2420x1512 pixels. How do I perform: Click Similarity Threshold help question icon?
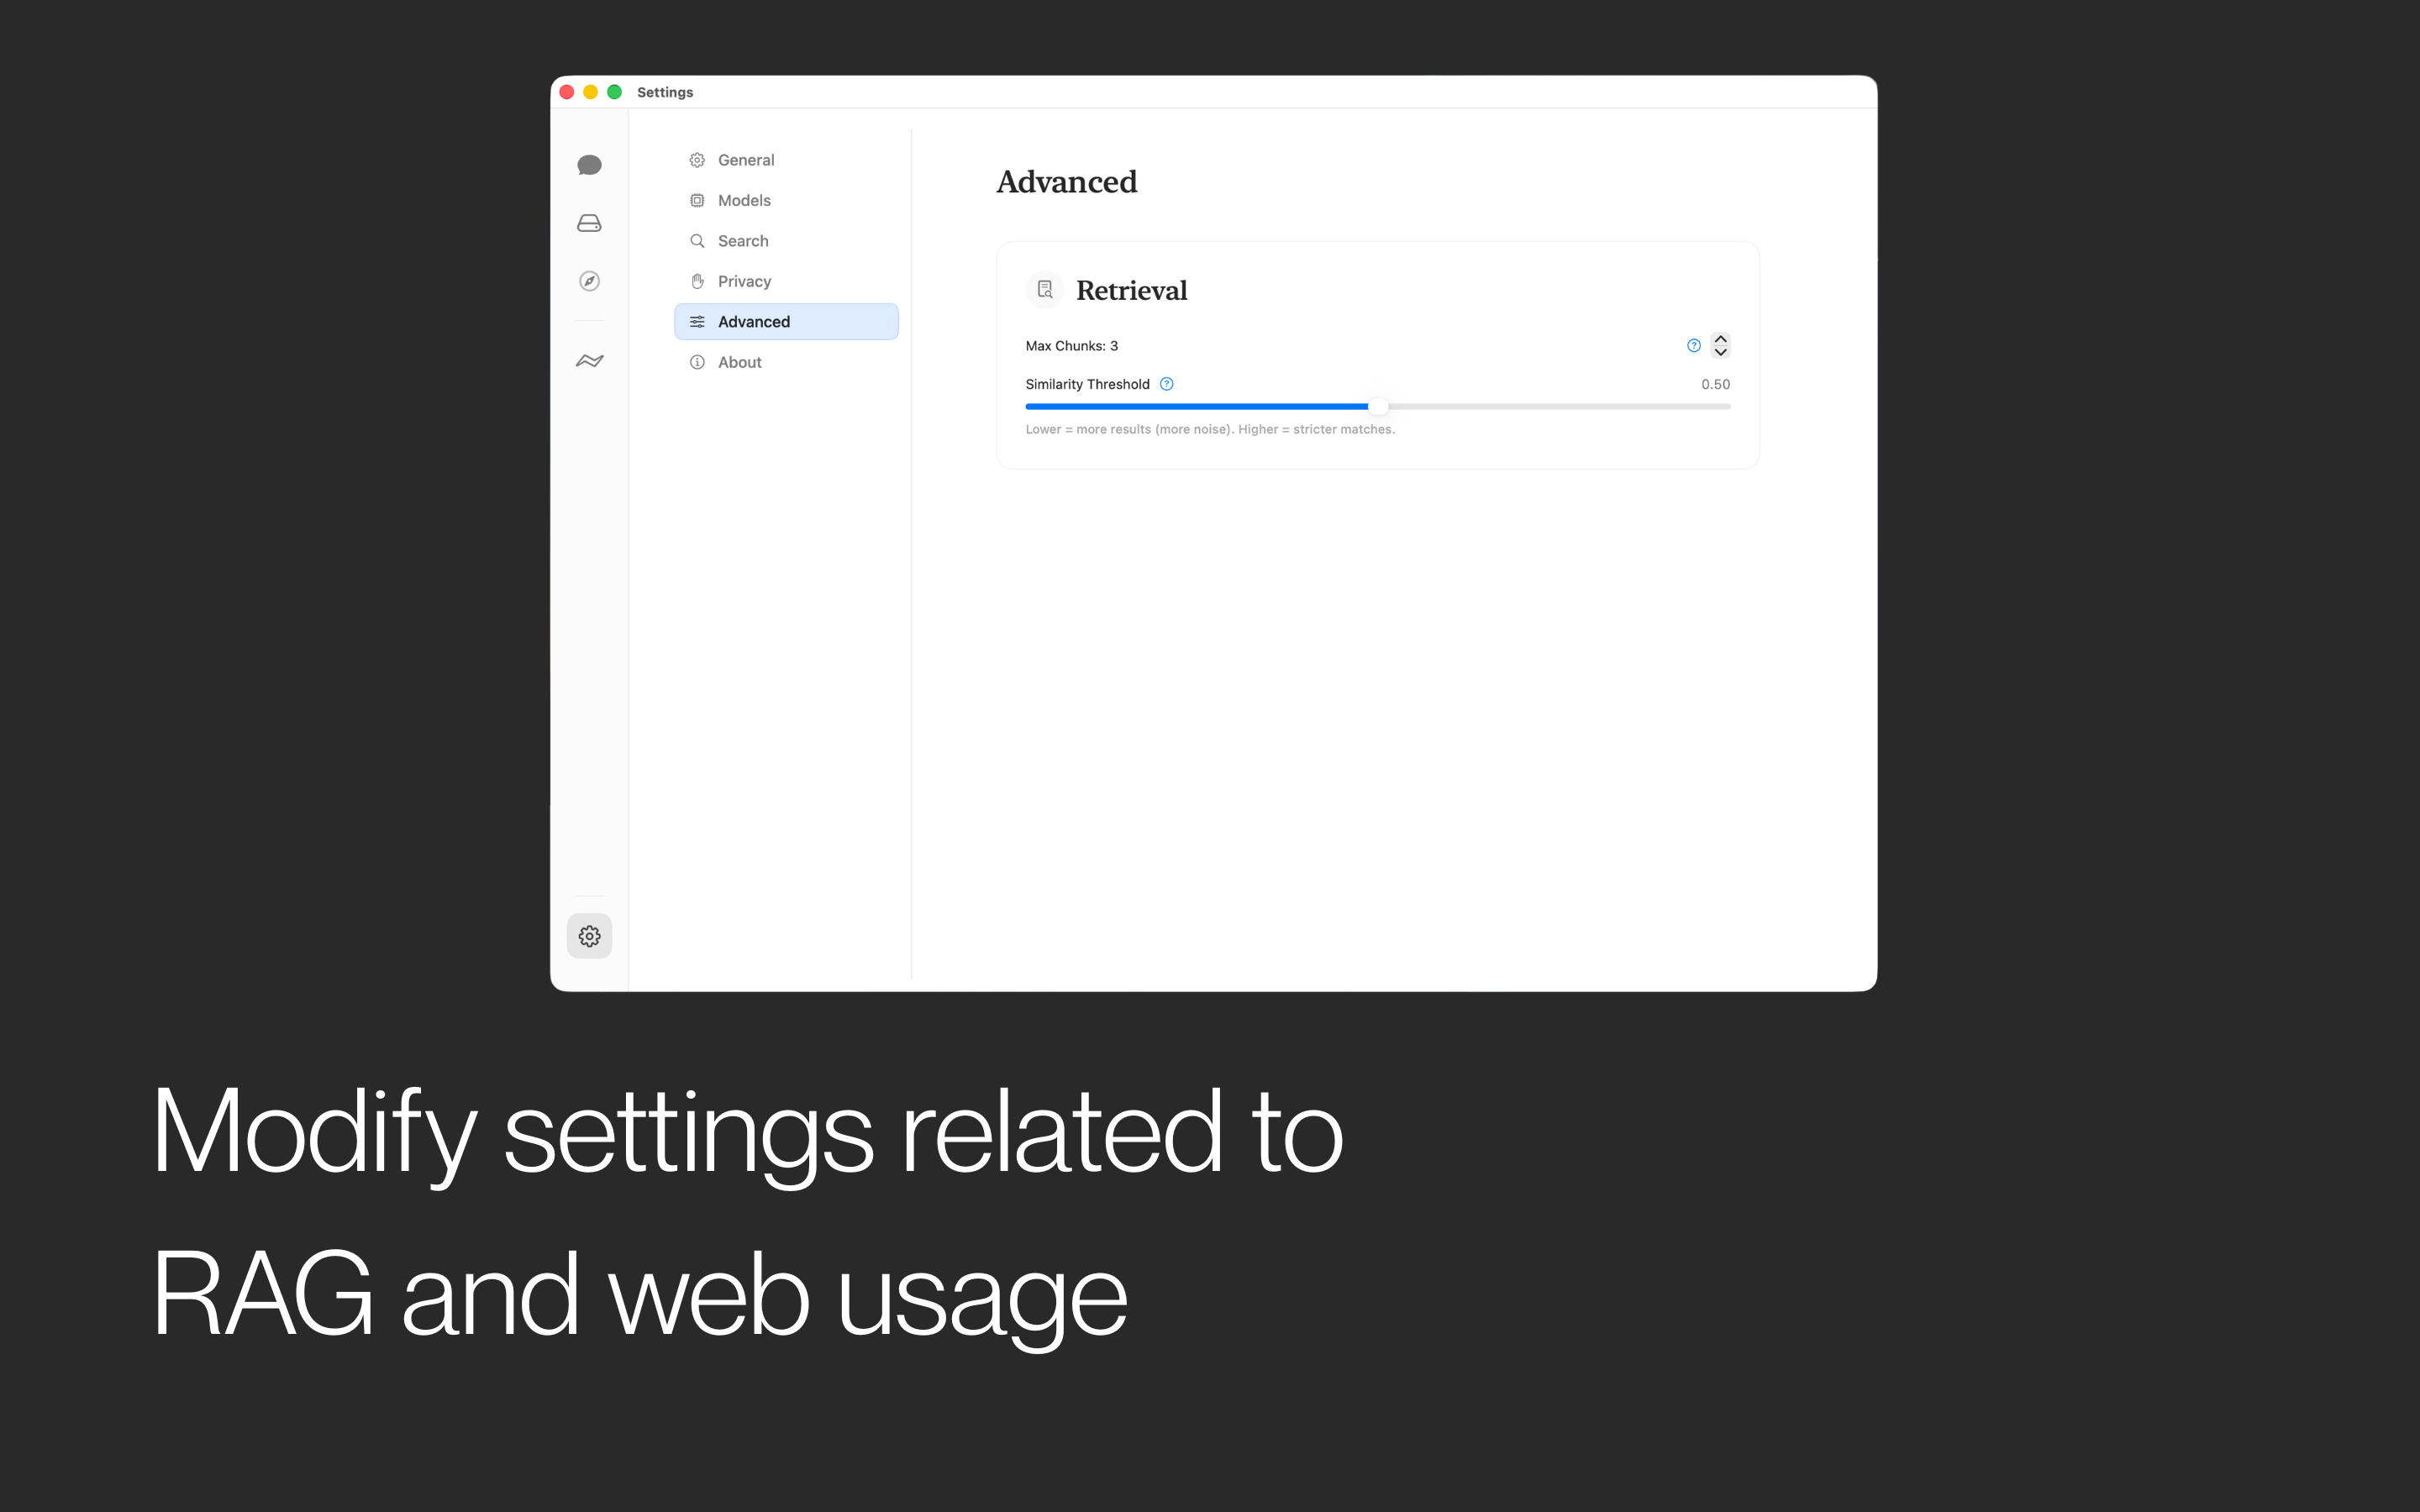[x=1166, y=384]
